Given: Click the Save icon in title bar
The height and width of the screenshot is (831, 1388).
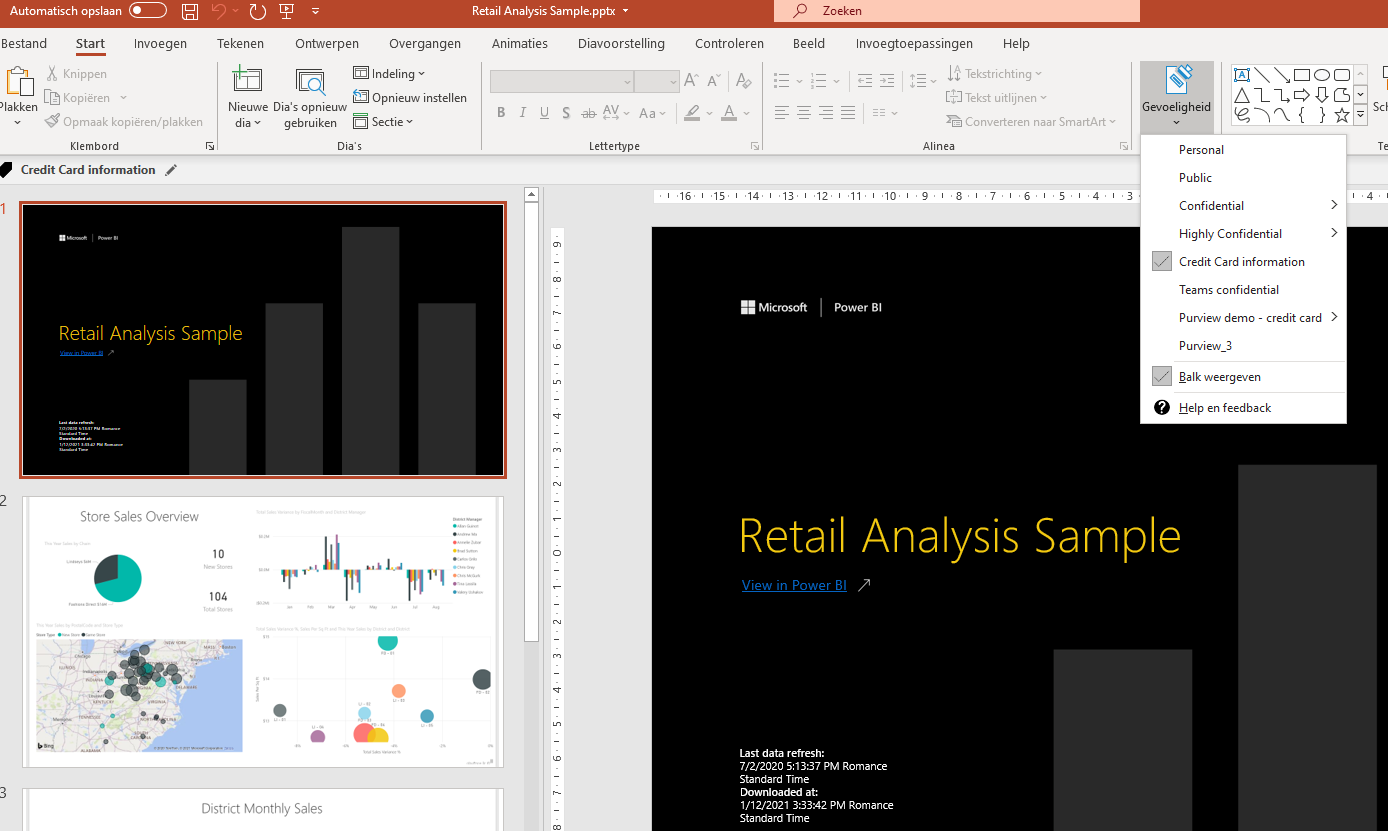Looking at the screenshot, I should [190, 11].
